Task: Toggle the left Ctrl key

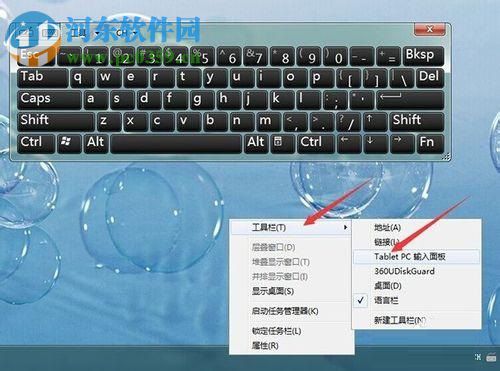Action: click(x=36, y=143)
